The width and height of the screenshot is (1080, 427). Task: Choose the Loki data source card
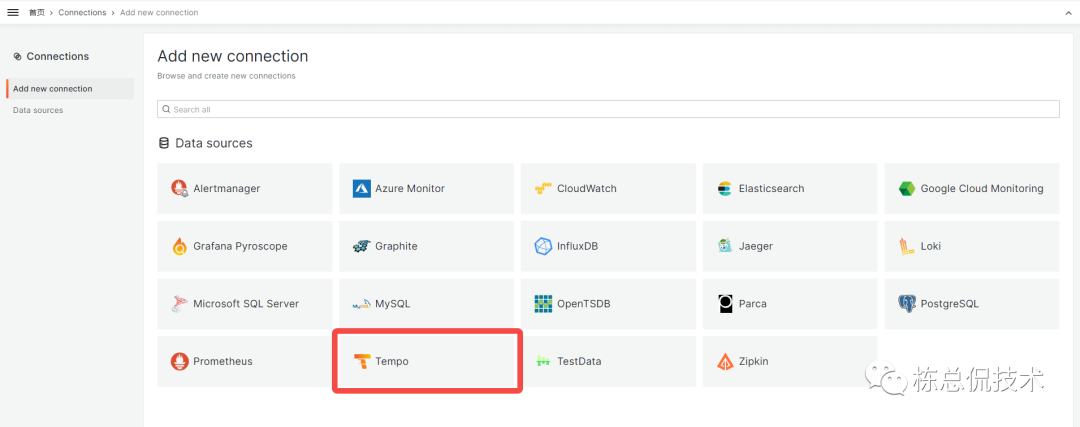(x=971, y=246)
